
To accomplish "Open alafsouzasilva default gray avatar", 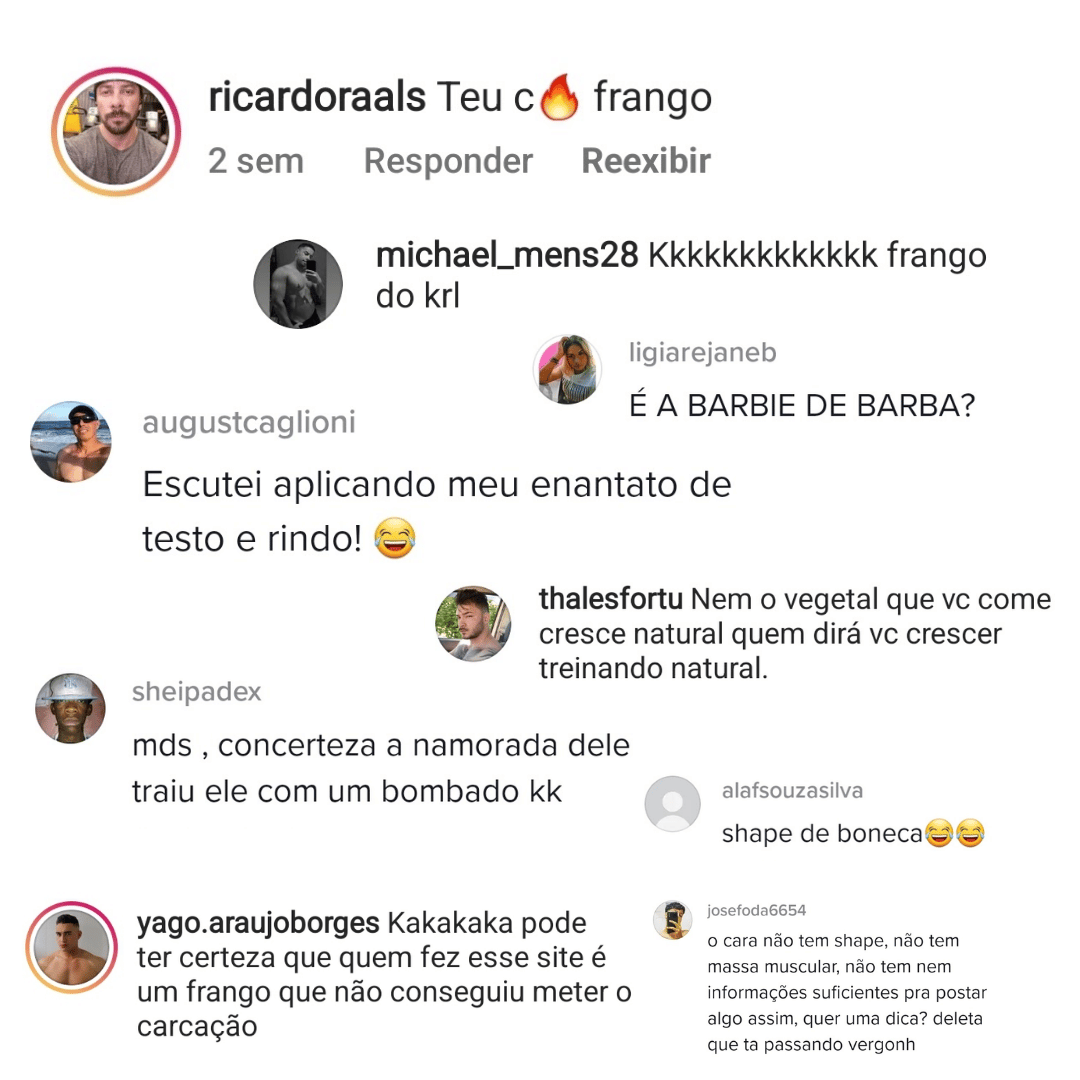I will pos(672,804).
